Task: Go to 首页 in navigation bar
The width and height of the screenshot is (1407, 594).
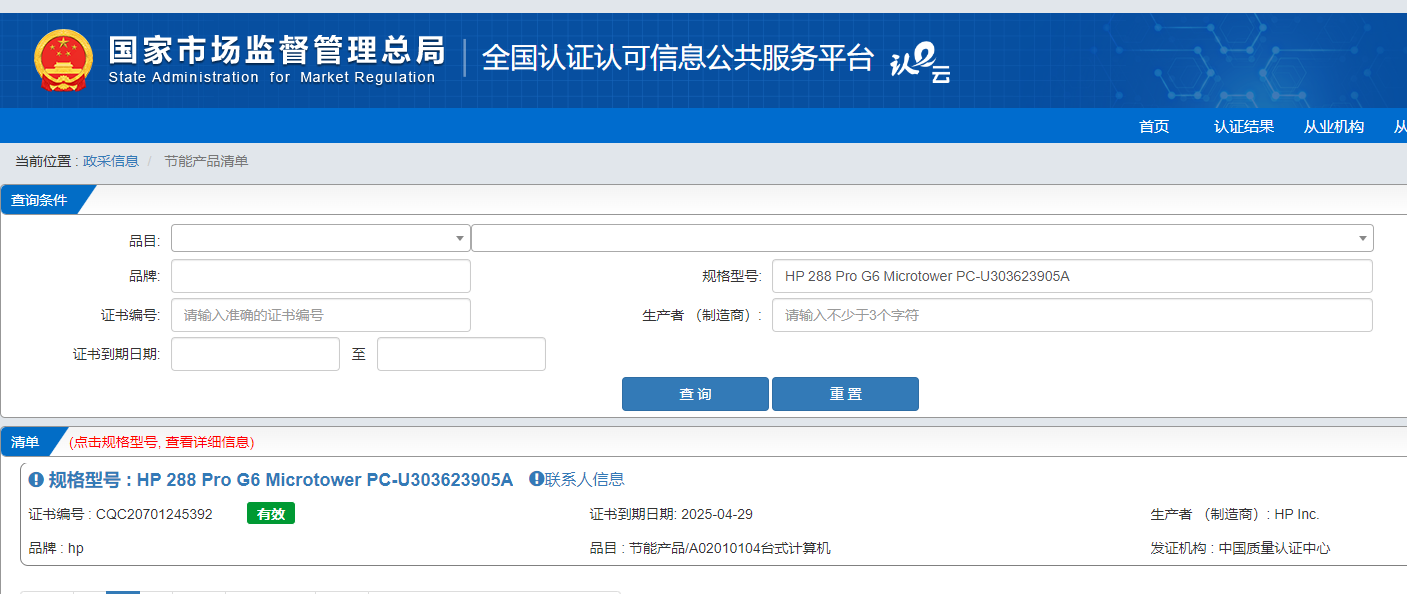Action: pos(1154,126)
